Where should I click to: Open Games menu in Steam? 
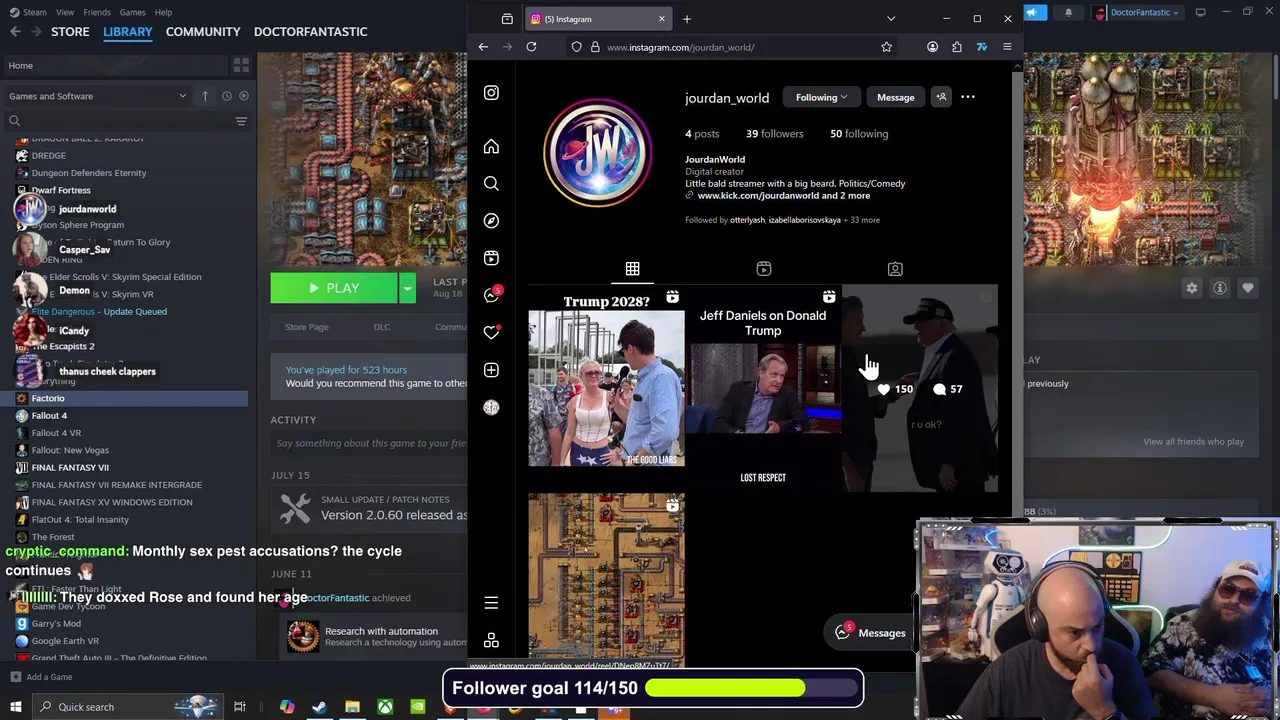click(132, 12)
